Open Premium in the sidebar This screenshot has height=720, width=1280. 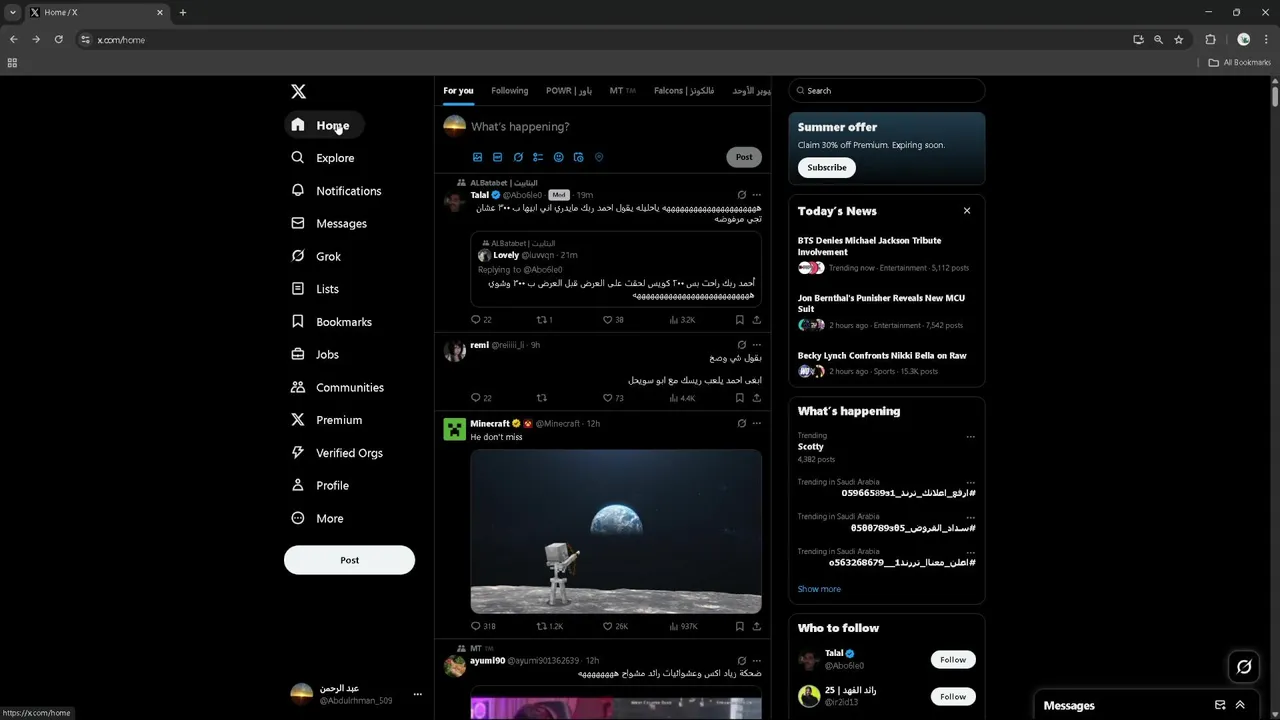click(326, 420)
